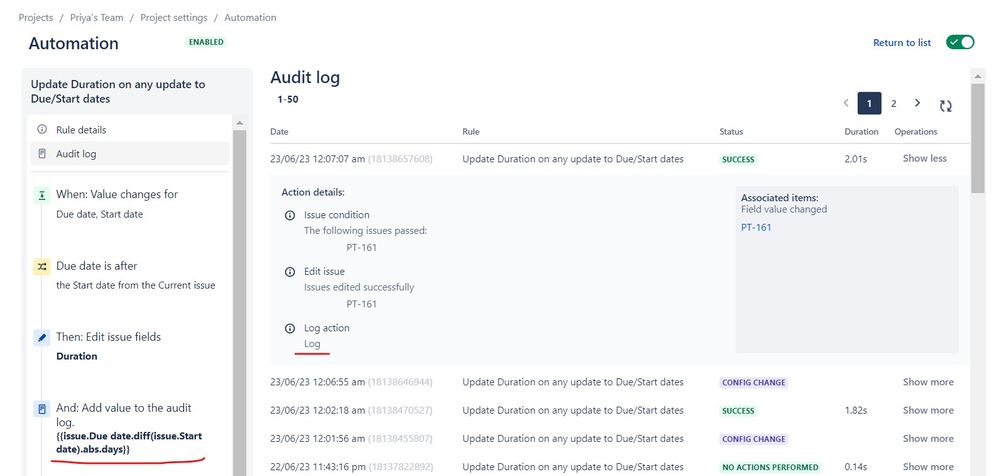The width and height of the screenshot is (999, 476).
Task: Expand the 12:01:56 am entry with Show more
Action: click(928, 438)
